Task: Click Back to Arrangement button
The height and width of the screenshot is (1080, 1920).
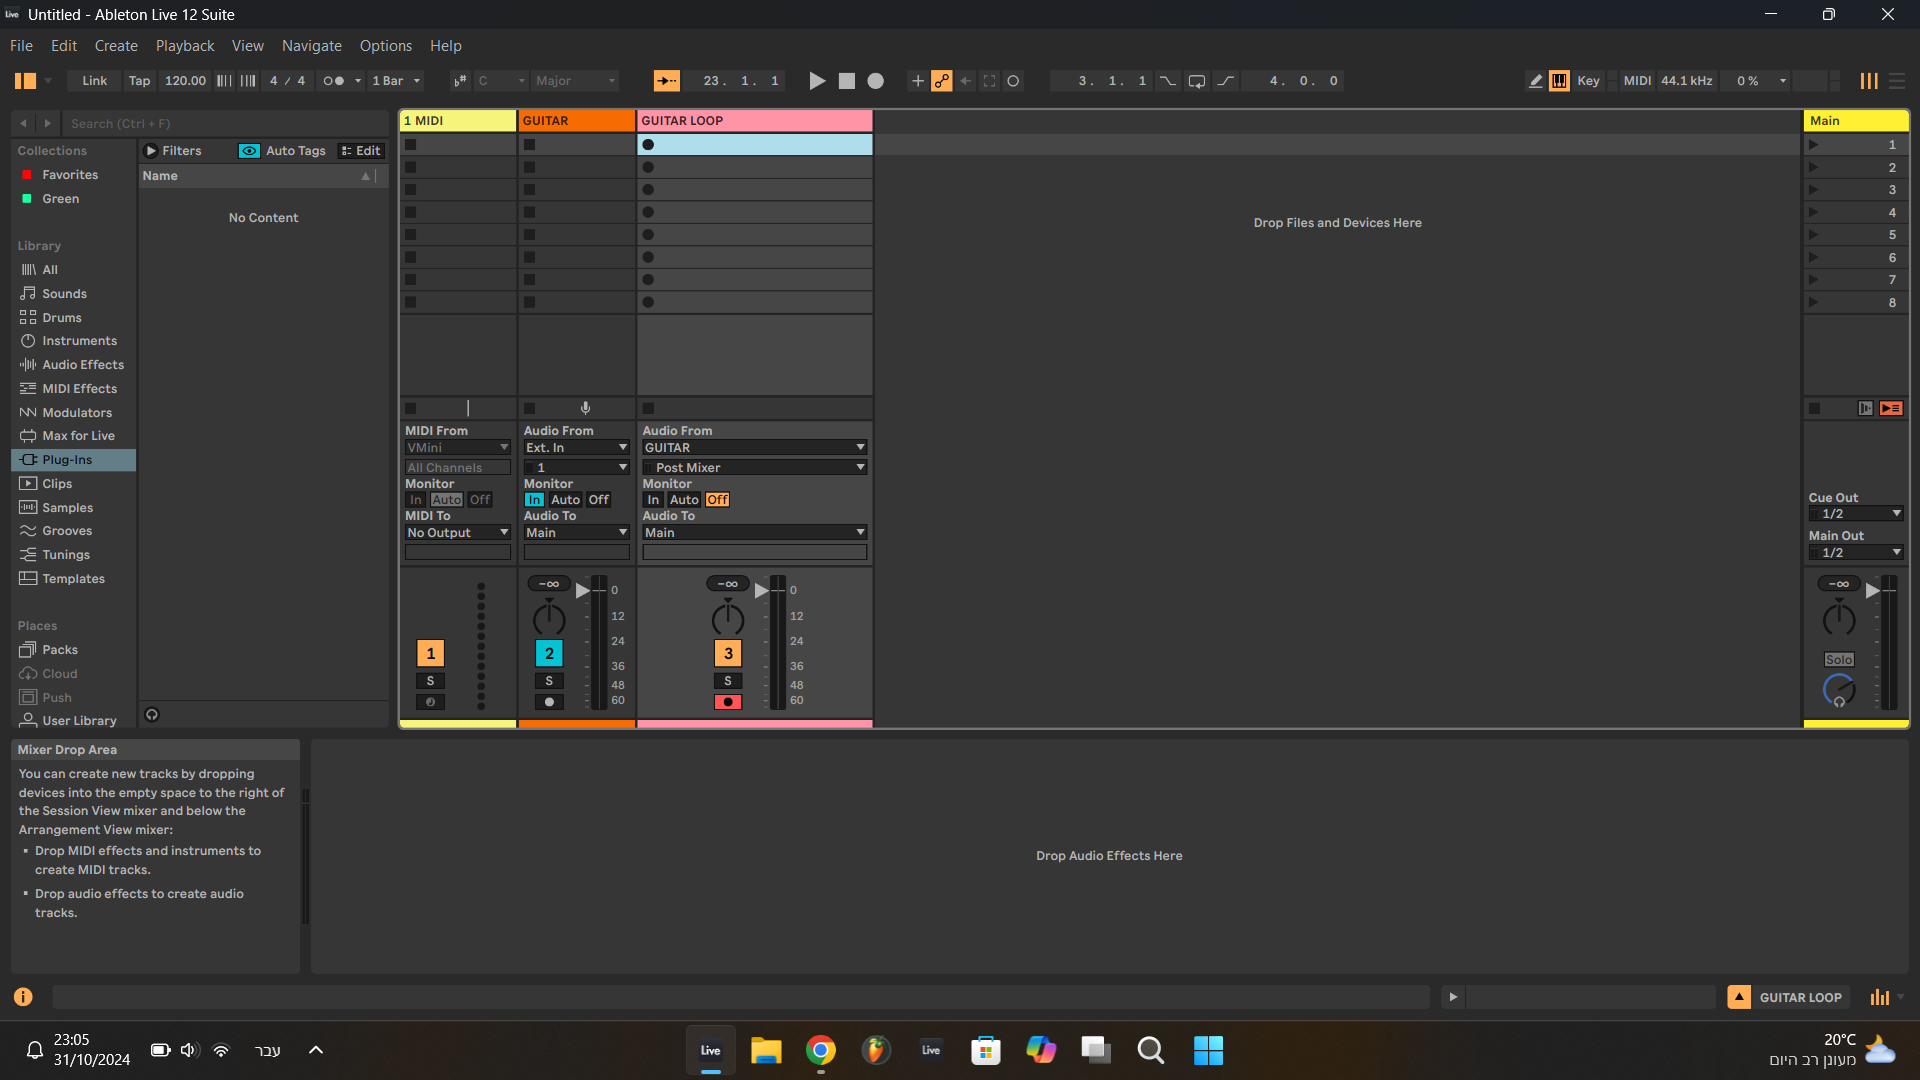Action: coord(1891,408)
